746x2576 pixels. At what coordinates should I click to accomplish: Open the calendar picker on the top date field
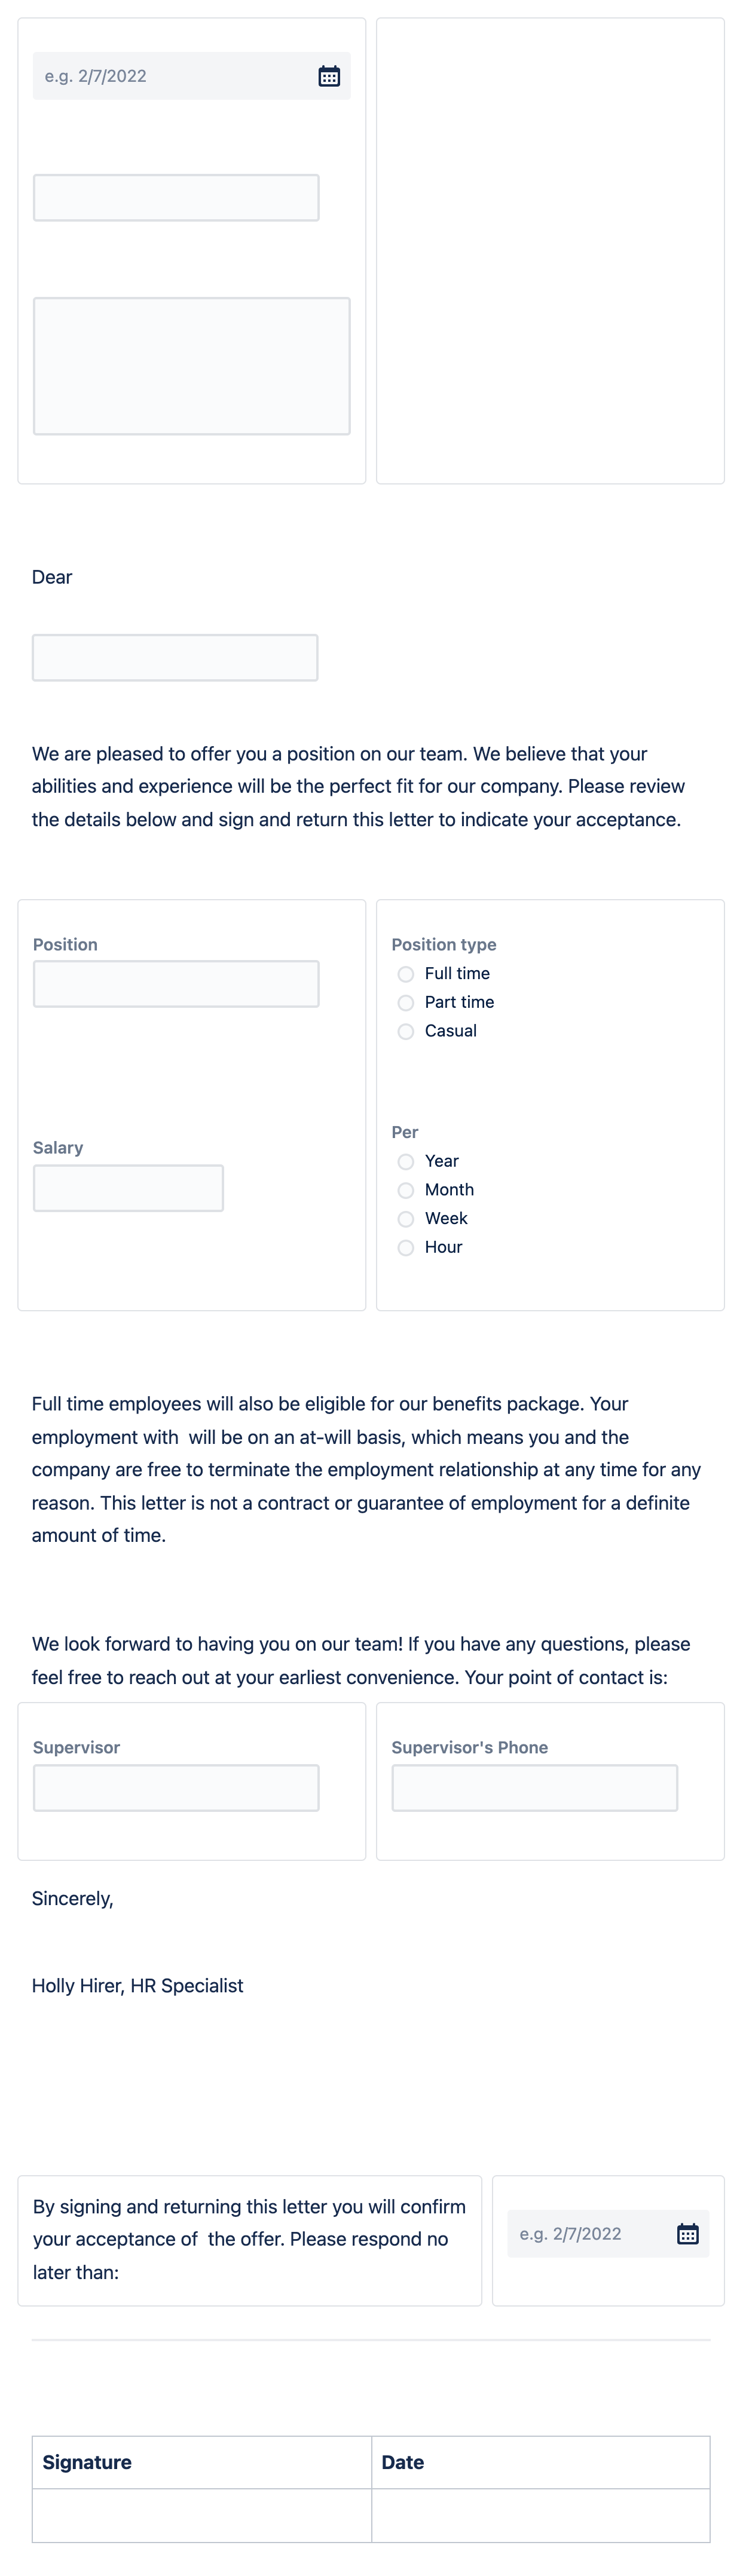[x=330, y=75]
